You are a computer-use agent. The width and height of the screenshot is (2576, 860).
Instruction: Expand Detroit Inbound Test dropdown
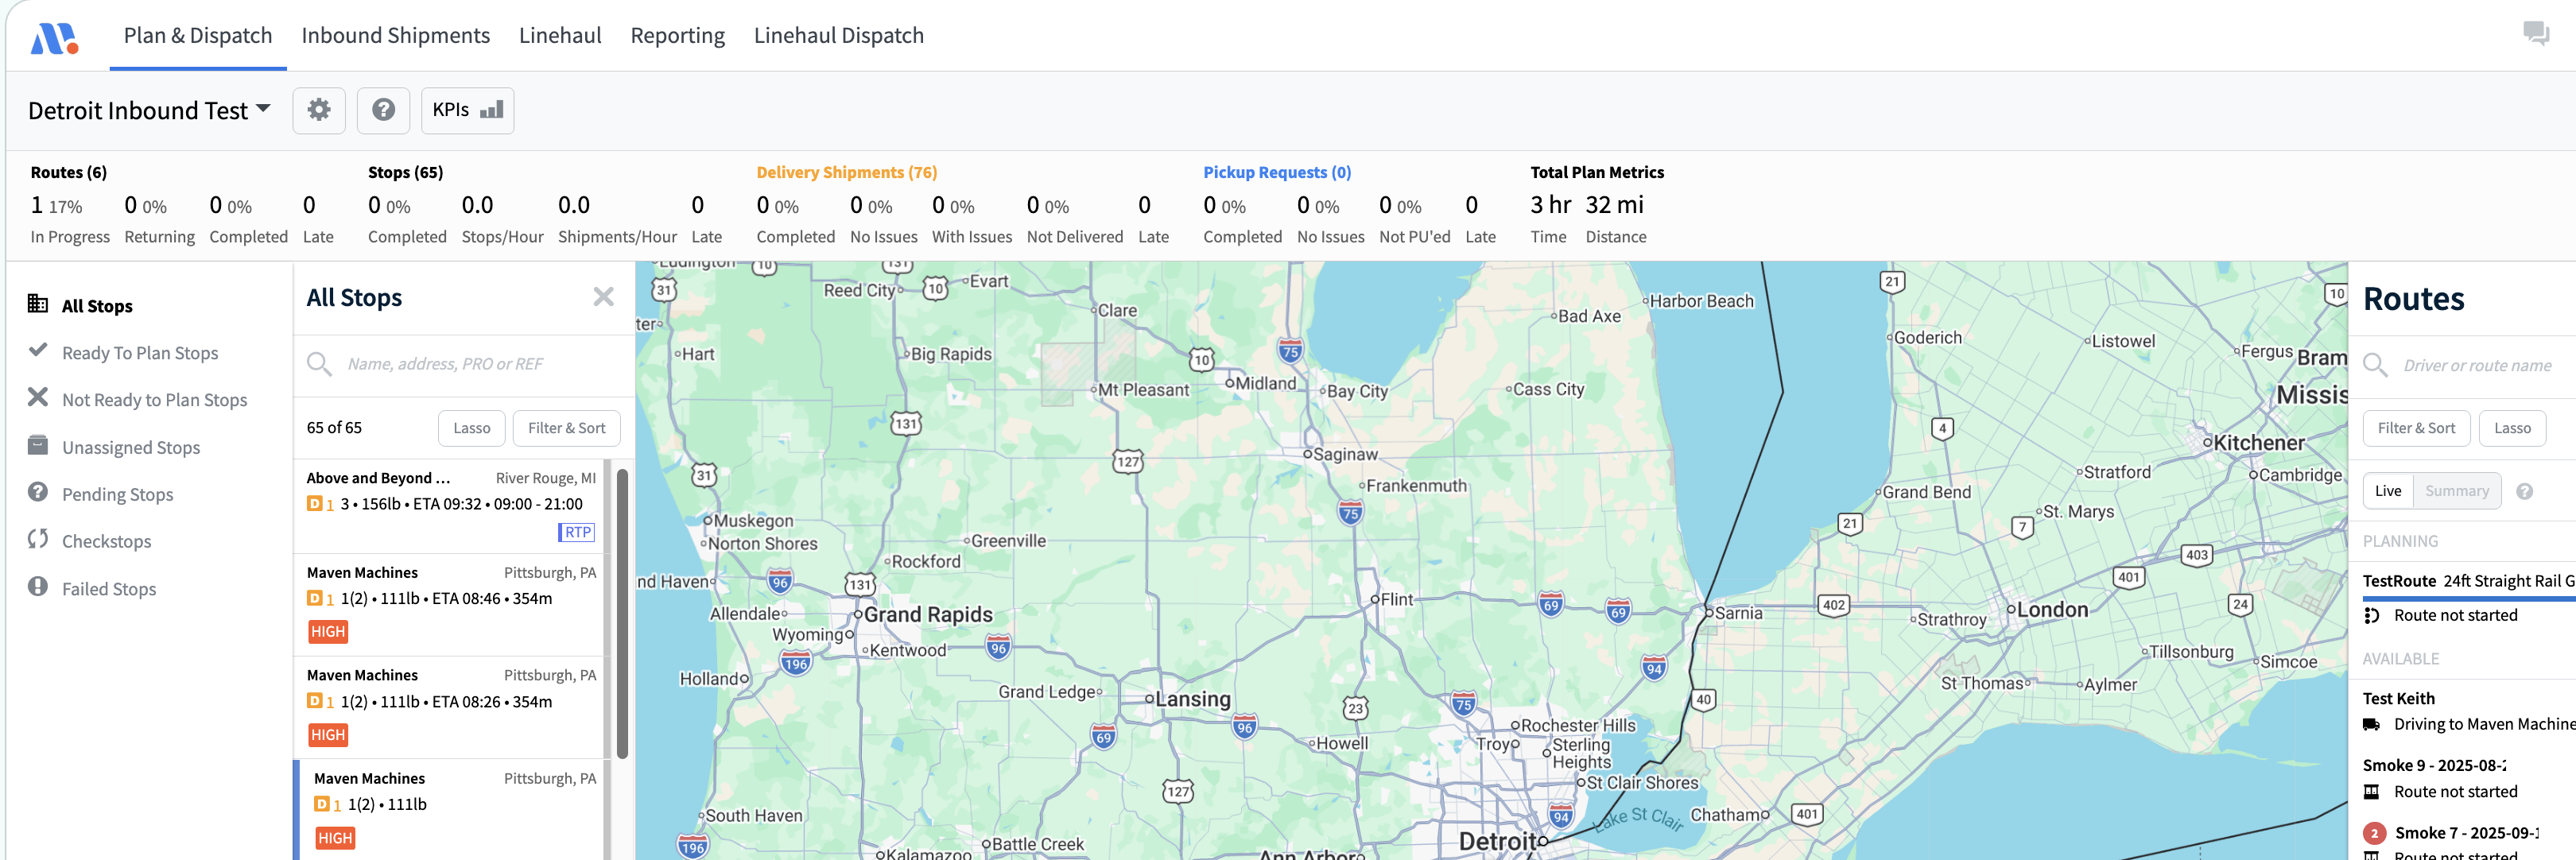tap(150, 110)
